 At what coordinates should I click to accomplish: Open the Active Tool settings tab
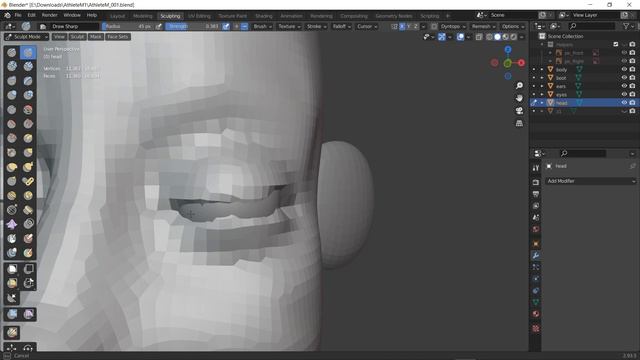click(536, 168)
